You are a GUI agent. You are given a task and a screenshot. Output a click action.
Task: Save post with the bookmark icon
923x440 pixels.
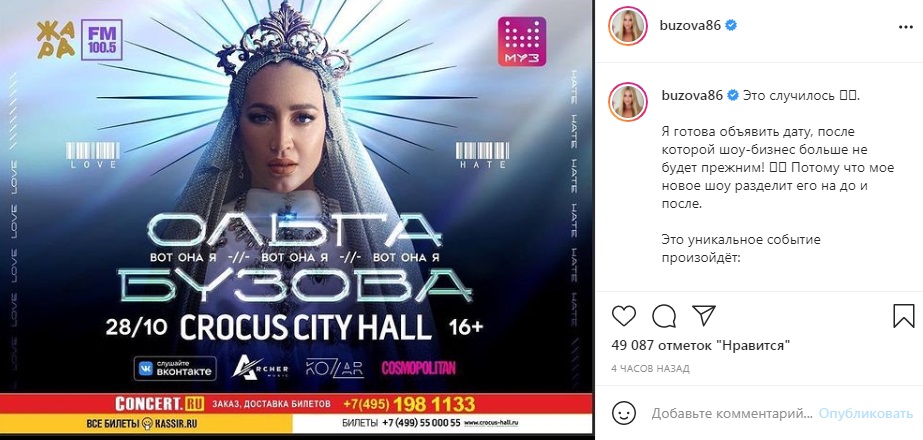(x=903, y=316)
